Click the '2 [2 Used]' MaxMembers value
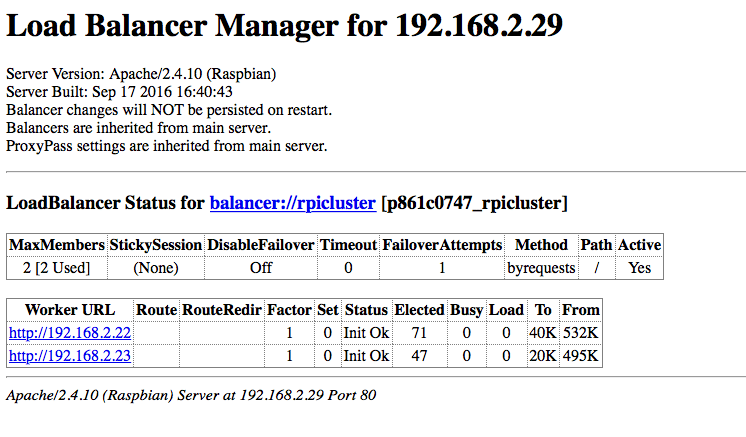The height and width of the screenshot is (437, 746). pos(57,268)
